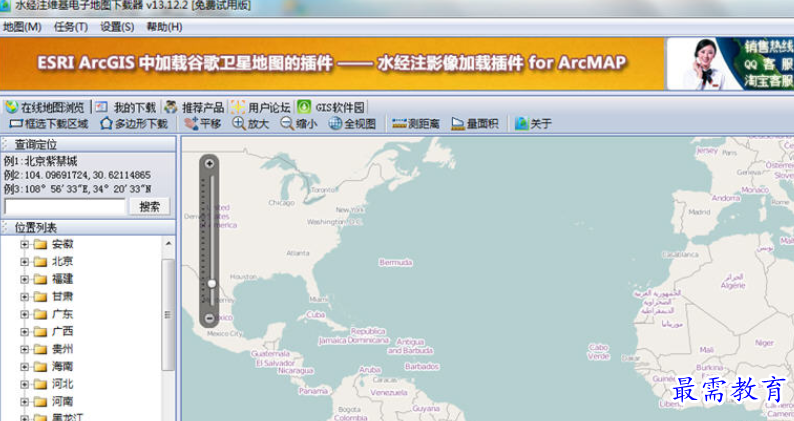Image resolution: width=794 pixels, height=421 pixels.
Task: Switch to 我的下载 tab
Action: tap(126, 107)
